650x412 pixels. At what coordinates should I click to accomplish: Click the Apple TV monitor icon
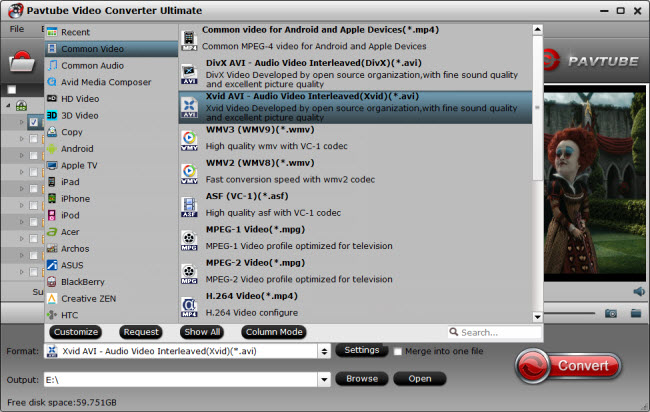[x=52, y=165]
